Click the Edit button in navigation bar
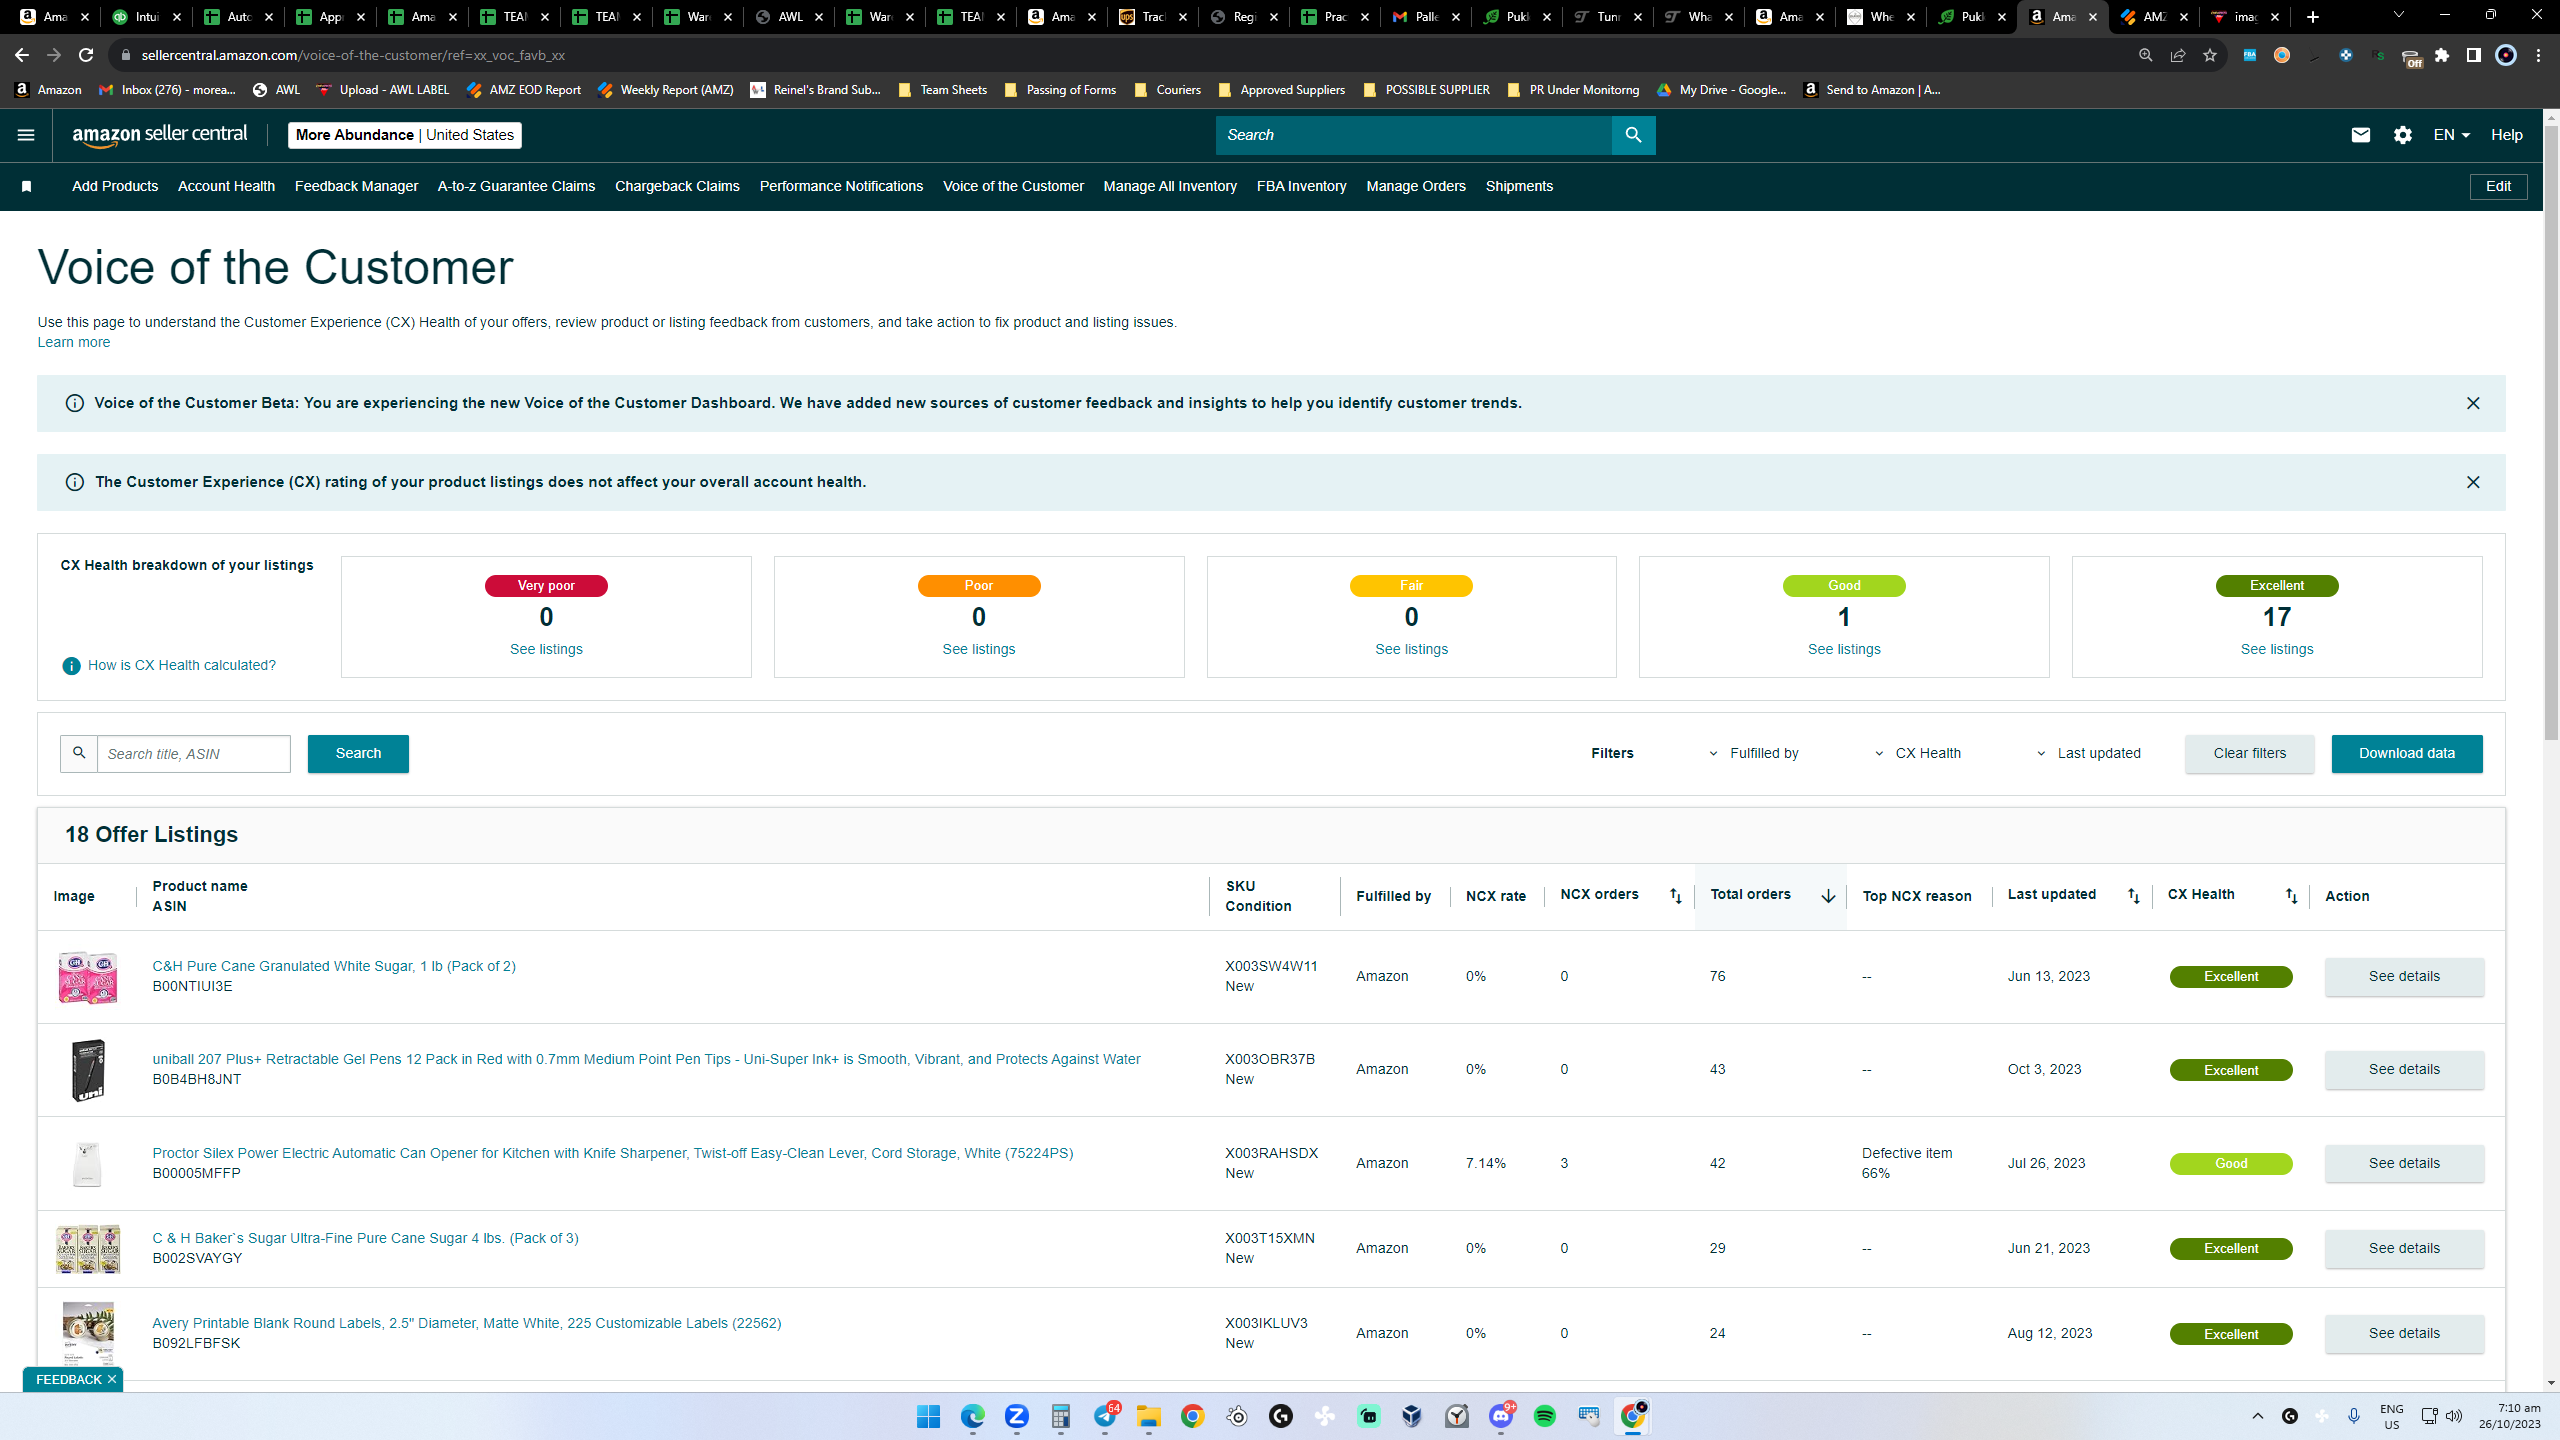 coord(2498,187)
